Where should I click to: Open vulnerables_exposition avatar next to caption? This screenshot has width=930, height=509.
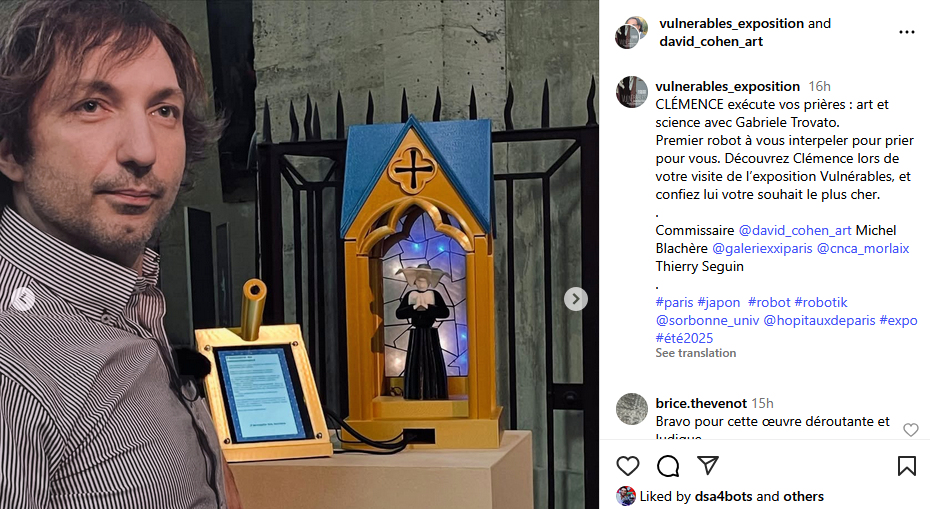tap(632, 92)
